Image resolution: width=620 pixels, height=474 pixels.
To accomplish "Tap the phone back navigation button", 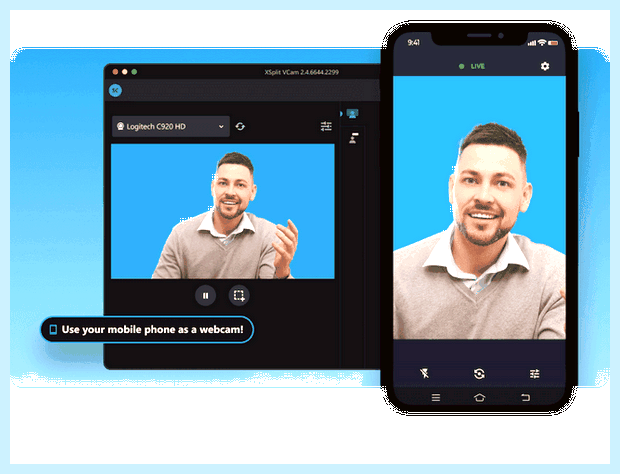I will click(x=525, y=397).
